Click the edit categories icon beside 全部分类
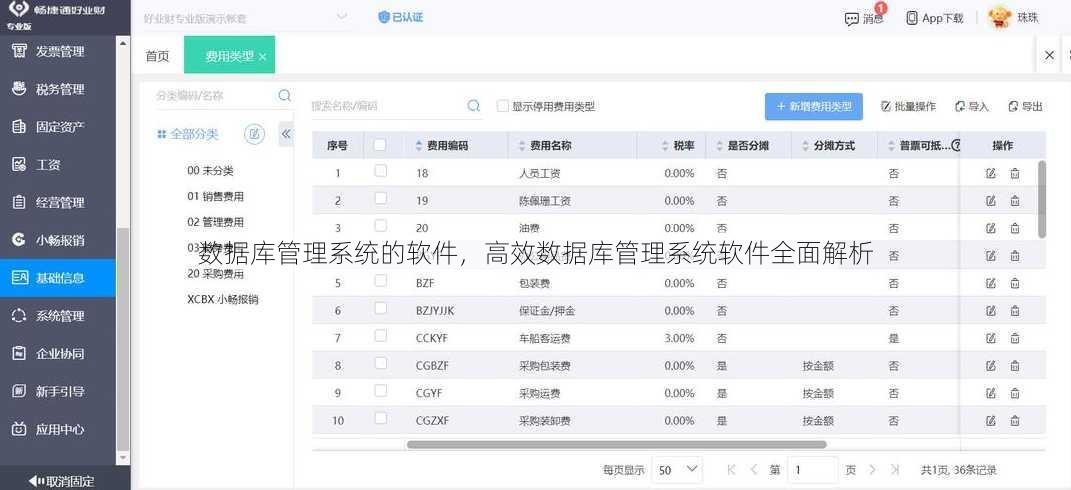The image size is (1071, 490). [254, 134]
